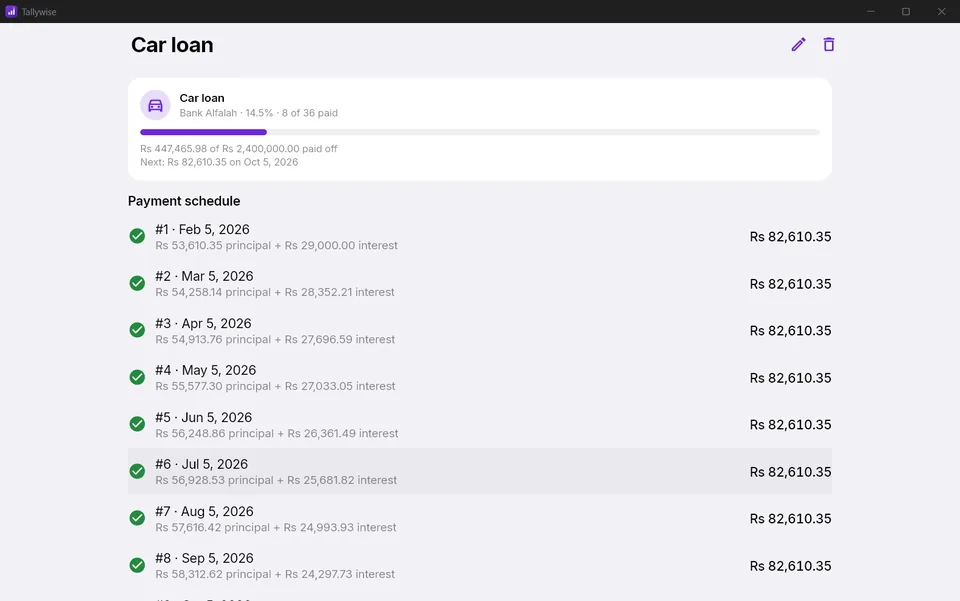Image resolution: width=960 pixels, height=601 pixels.
Task: Click the trash delete icon for Car loan
Action: tap(828, 45)
